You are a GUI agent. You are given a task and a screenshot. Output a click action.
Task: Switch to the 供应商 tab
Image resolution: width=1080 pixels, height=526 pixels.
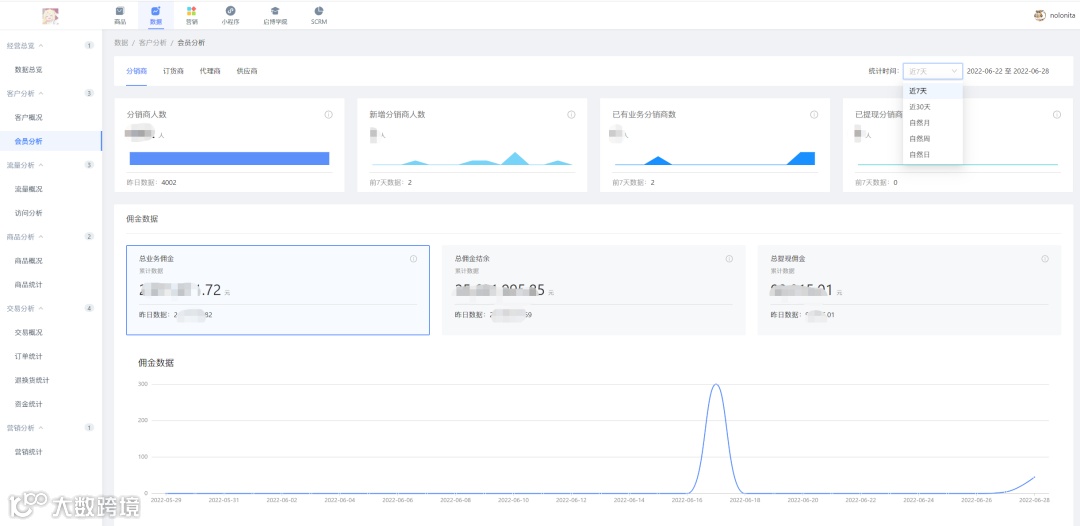click(x=247, y=71)
